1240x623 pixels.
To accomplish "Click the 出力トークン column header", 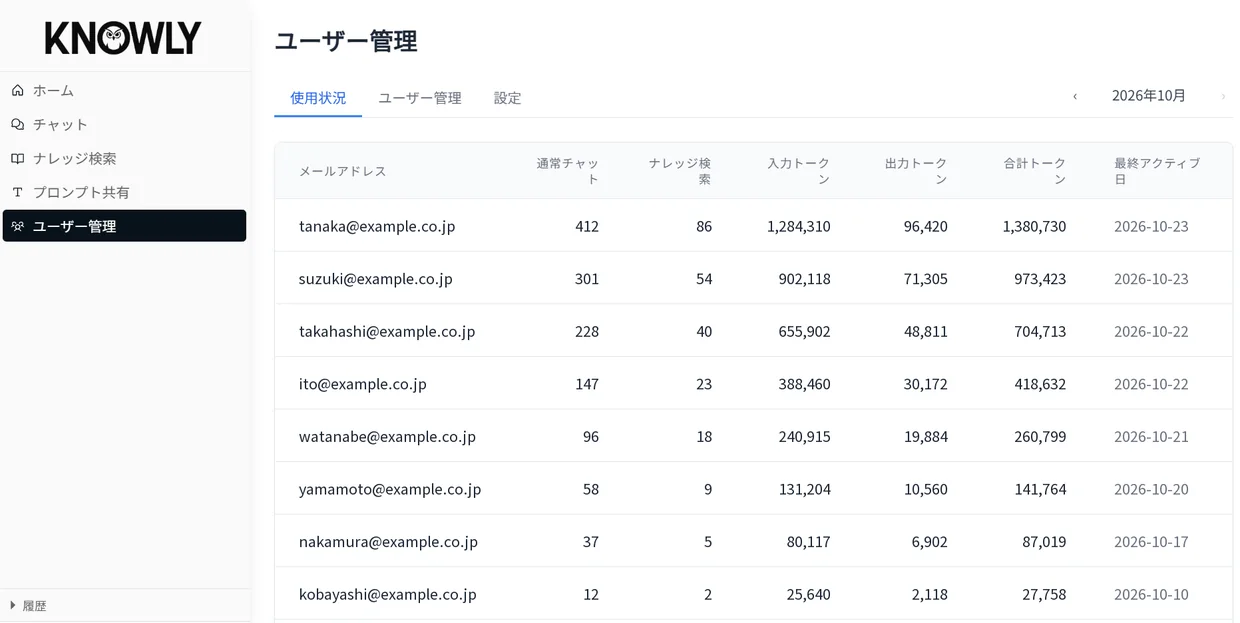I will [916, 171].
